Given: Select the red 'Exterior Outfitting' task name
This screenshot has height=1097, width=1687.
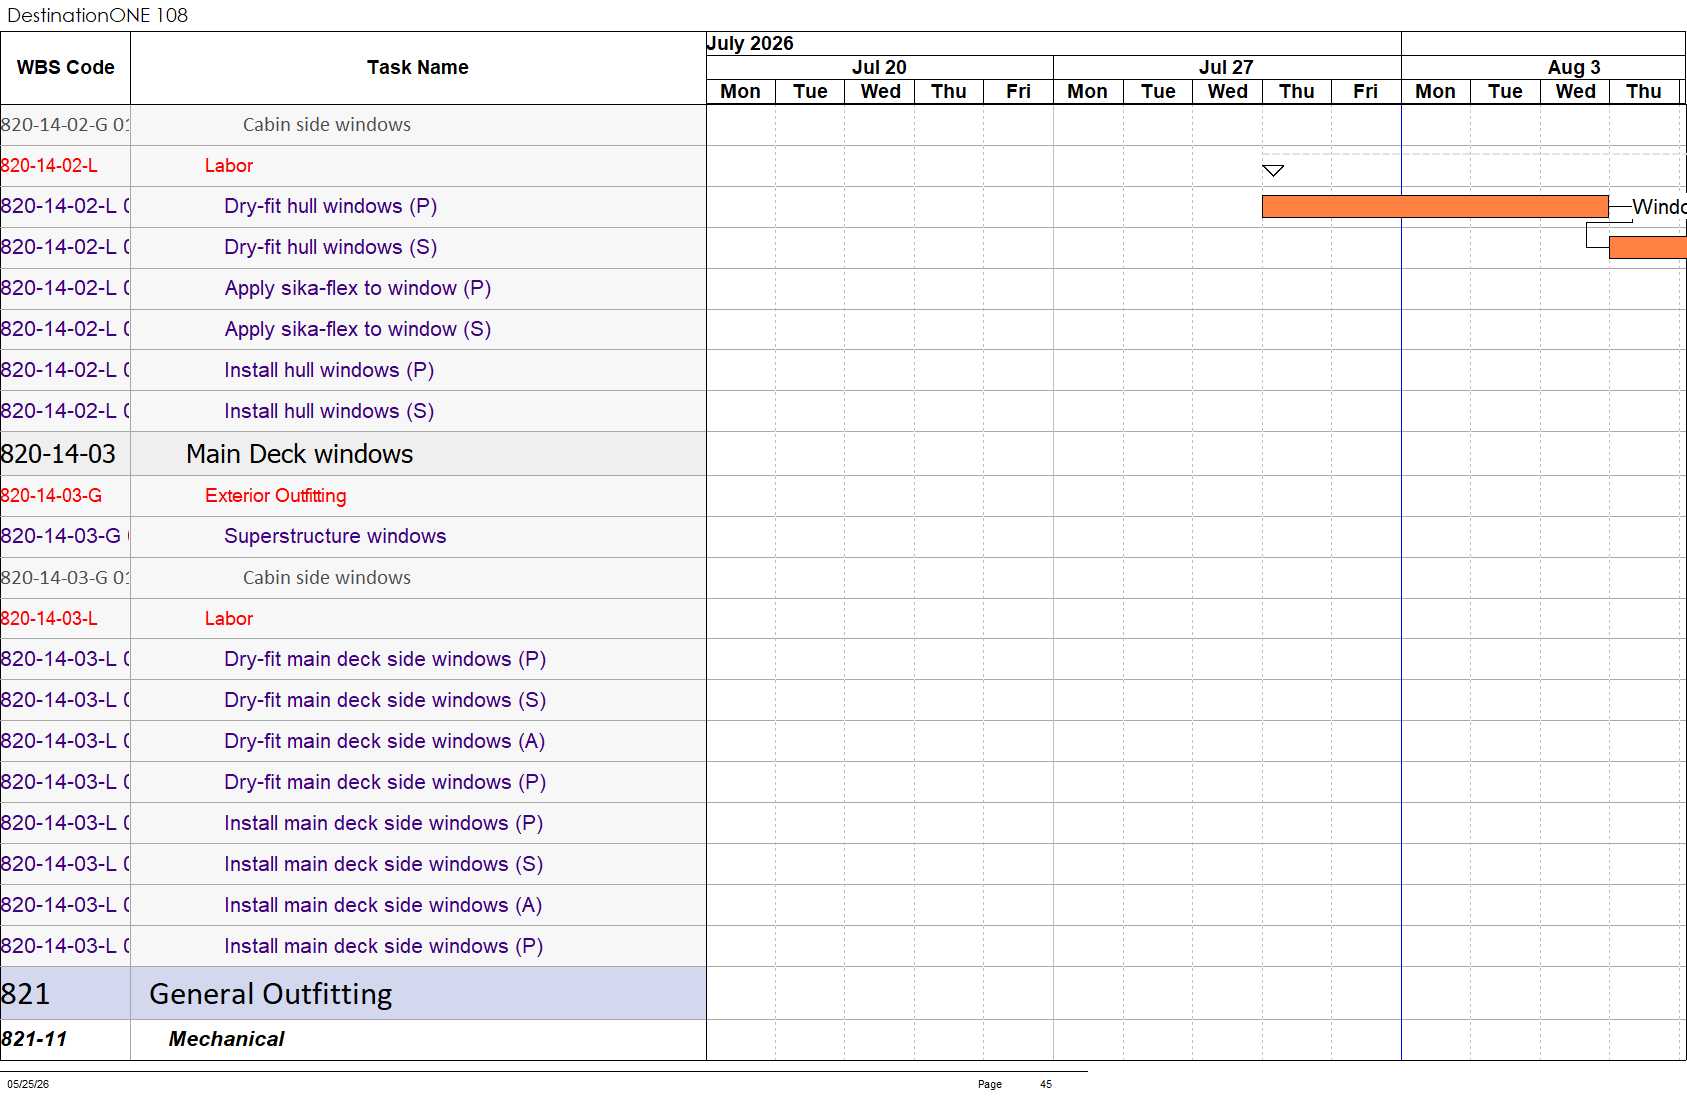Looking at the screenshot, I should point(276,496).
